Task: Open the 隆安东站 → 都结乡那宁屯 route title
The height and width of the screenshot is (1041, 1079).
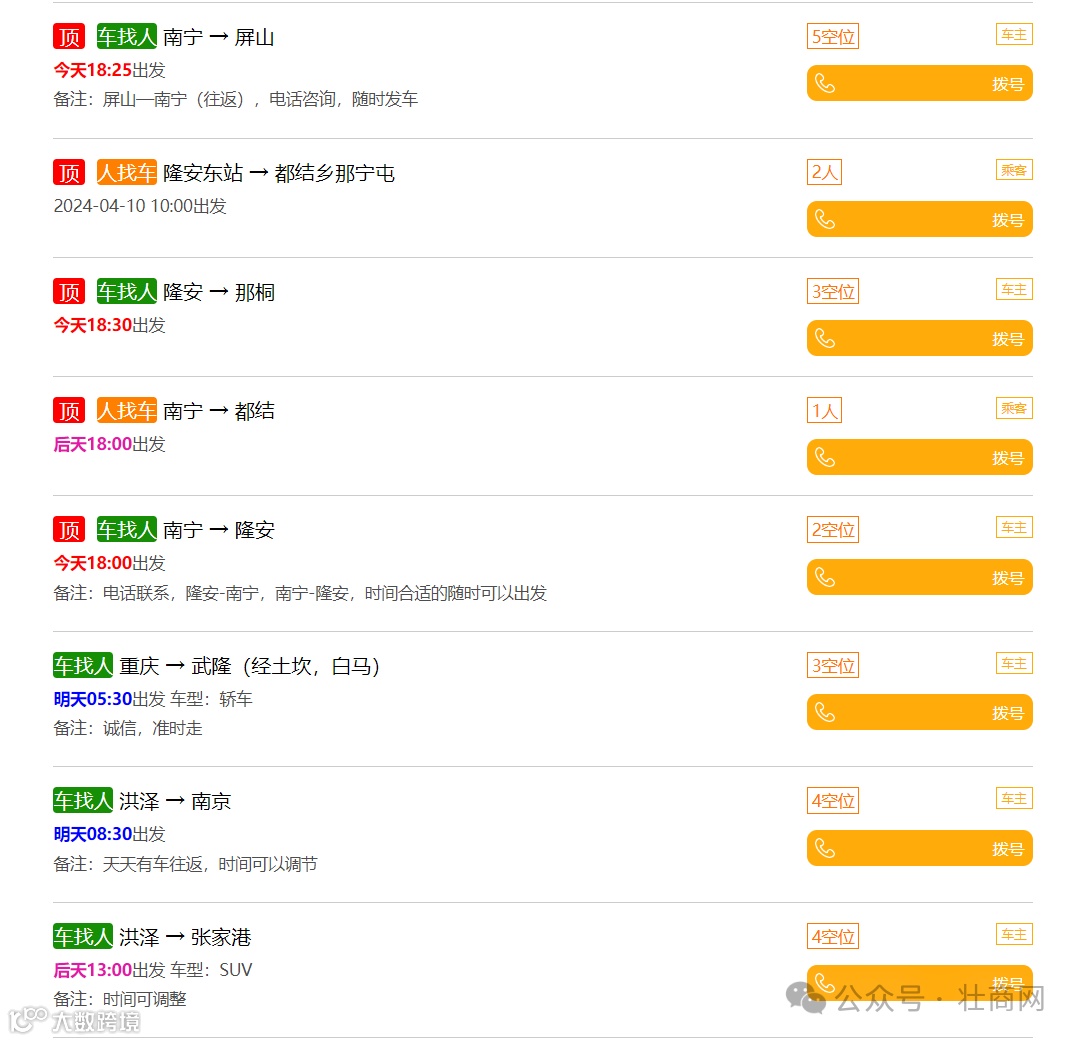Action: (279, 173)
